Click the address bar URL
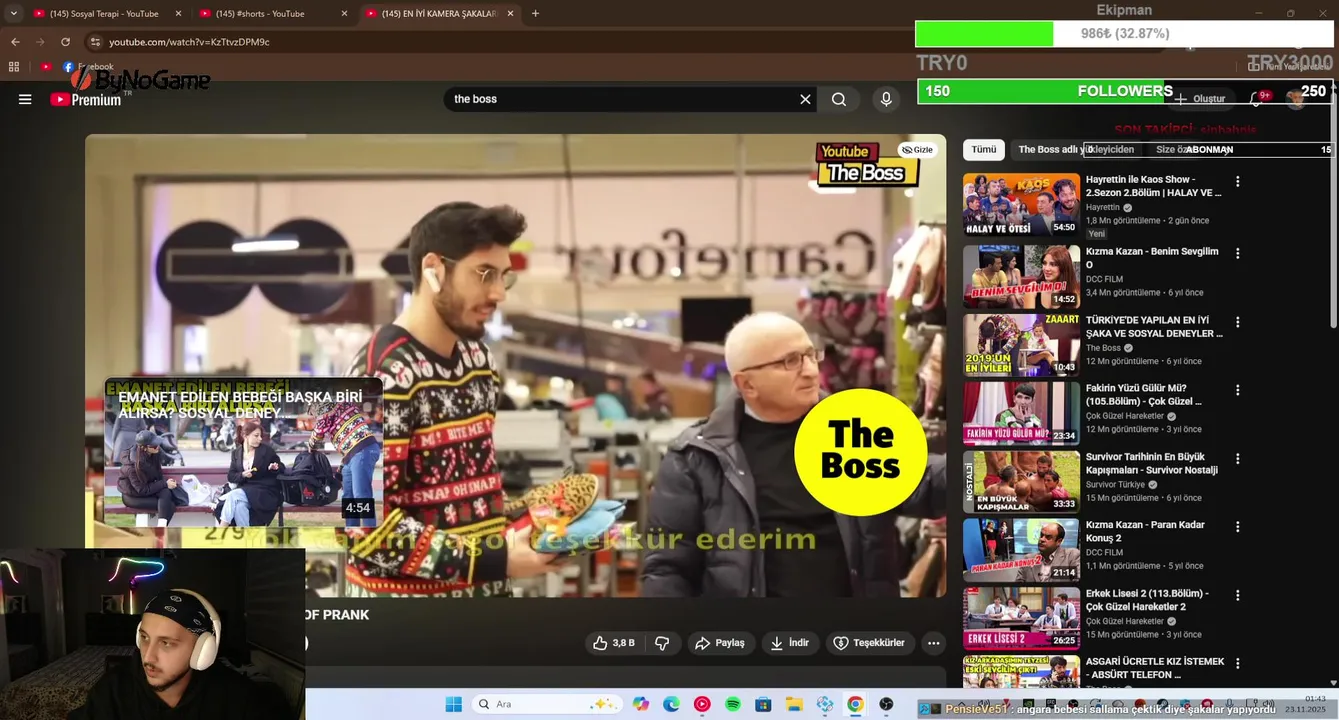The height and width of the screenshot is (720, 1339). [x=189, y=42]
